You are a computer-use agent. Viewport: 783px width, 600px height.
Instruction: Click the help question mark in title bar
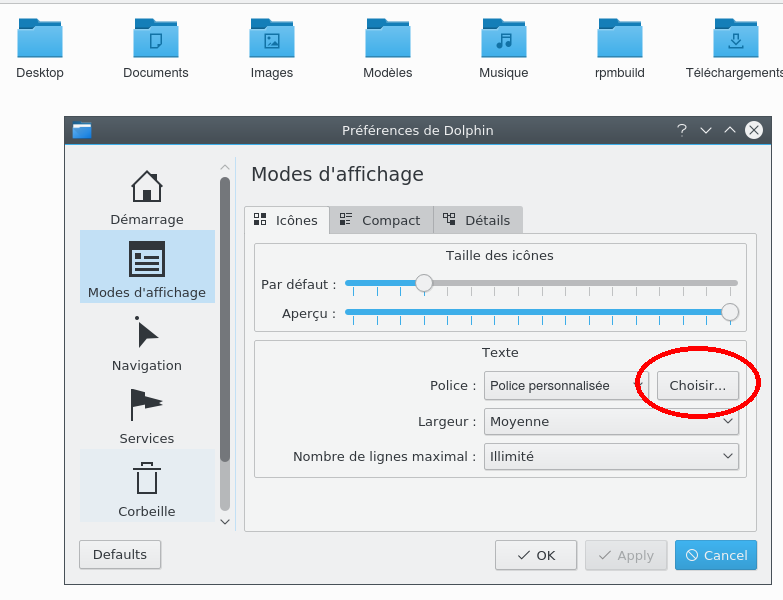(682, 130)
